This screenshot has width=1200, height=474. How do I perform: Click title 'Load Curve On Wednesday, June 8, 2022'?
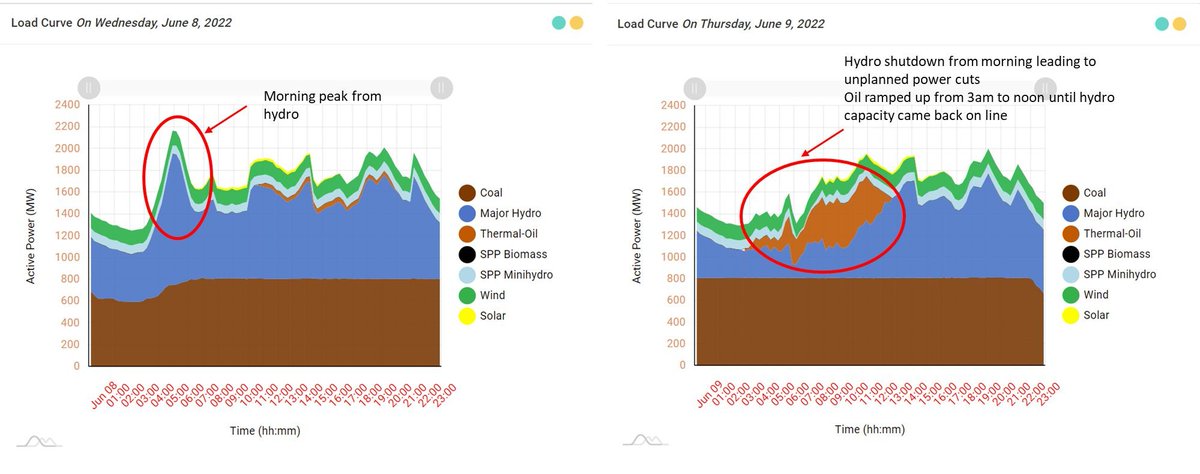tap(119, 24)
